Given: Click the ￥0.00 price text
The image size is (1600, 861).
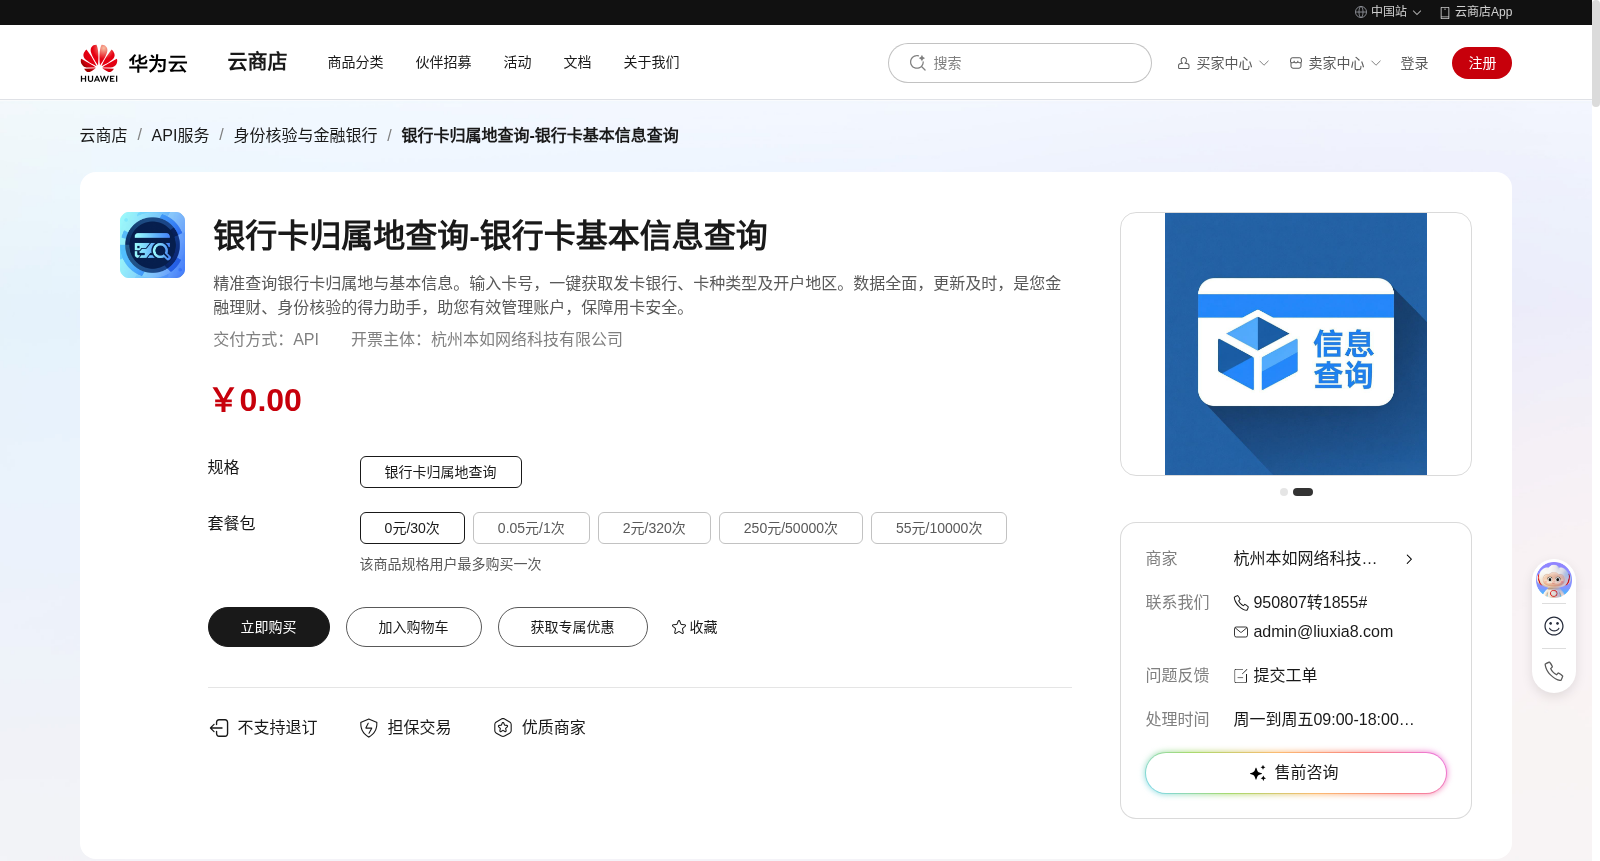Looking at the screenshot, I should coord(256,400).
